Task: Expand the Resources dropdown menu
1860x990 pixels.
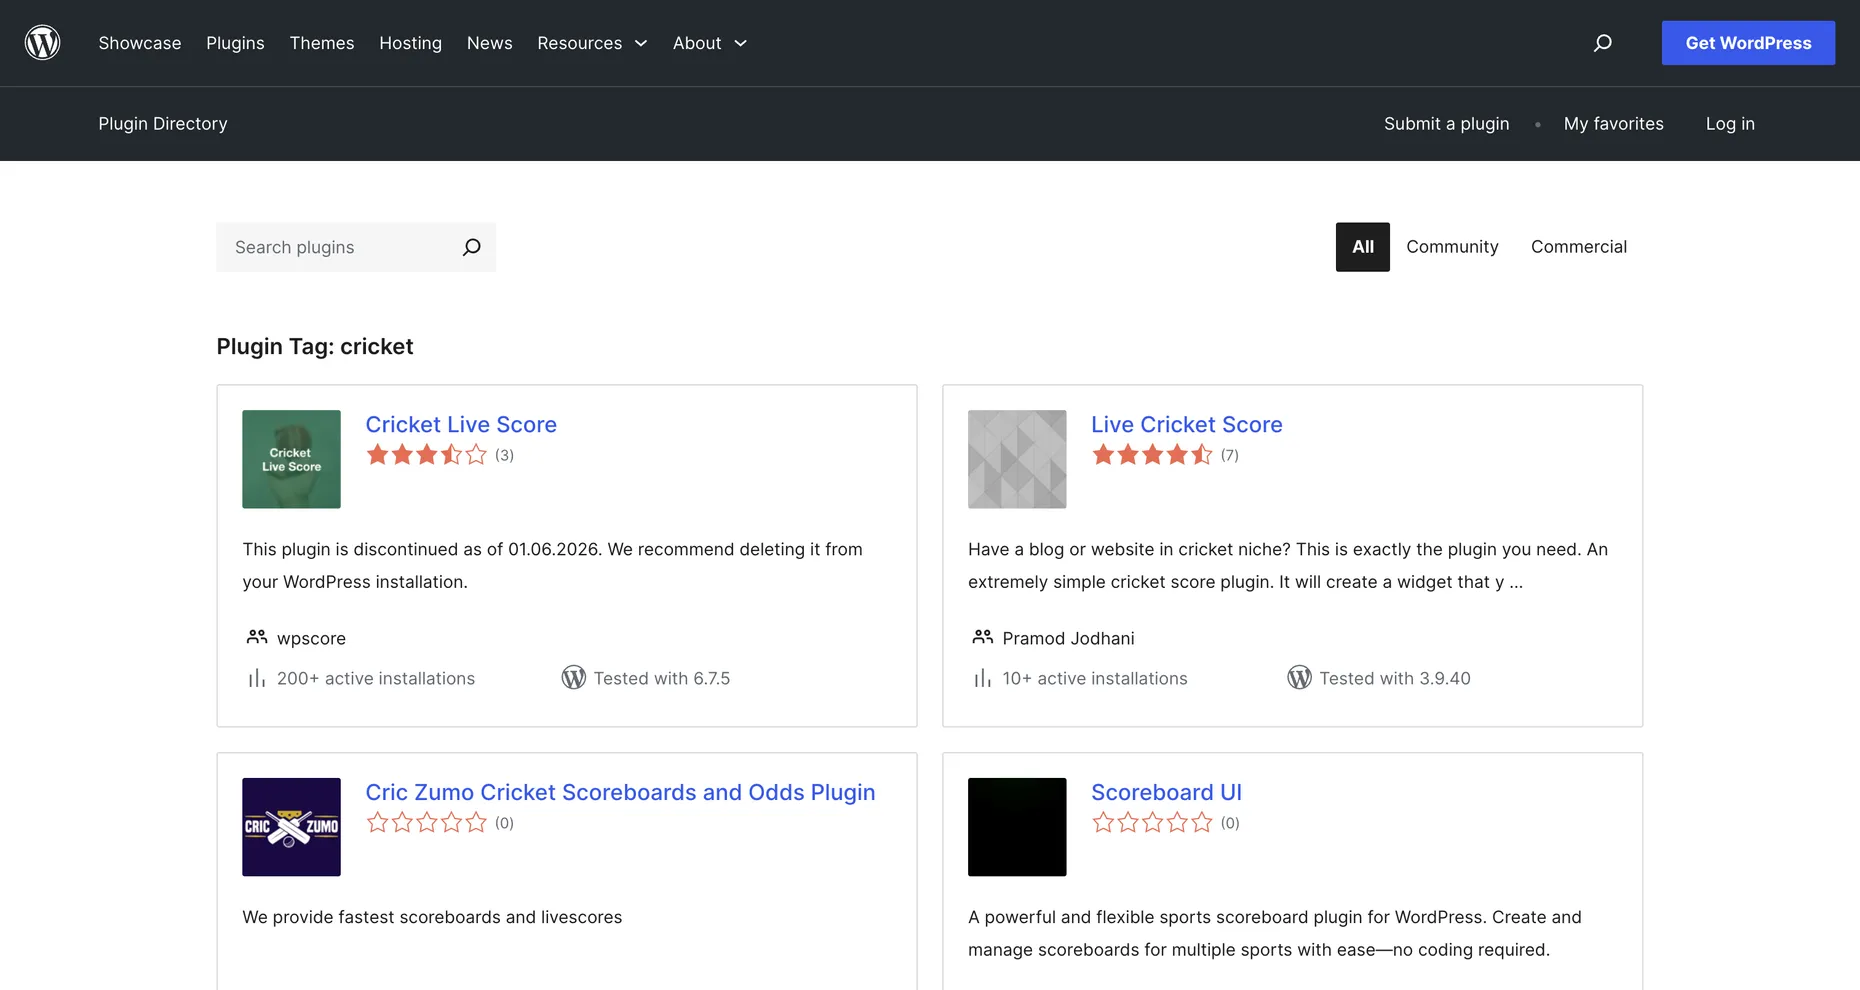Action: (592, 43)
